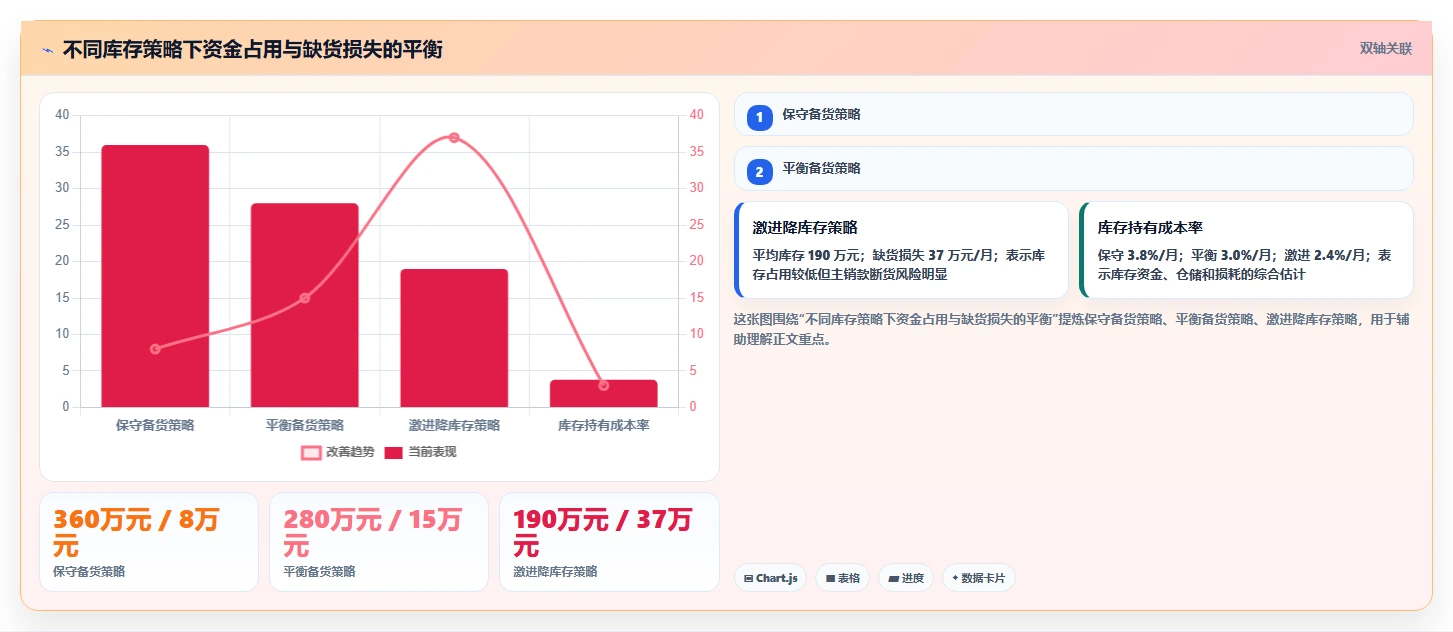The height and width of the screenshot is (632, 1453).
Task: Click the lightning icon beside the title
Action: (47, 49)
